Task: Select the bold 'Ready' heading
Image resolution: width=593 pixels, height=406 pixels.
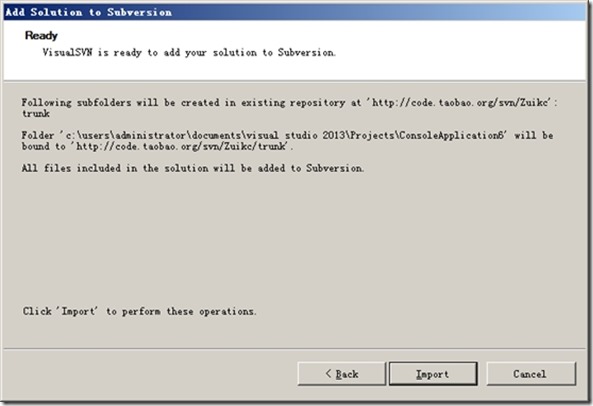Action: point(41,36)
